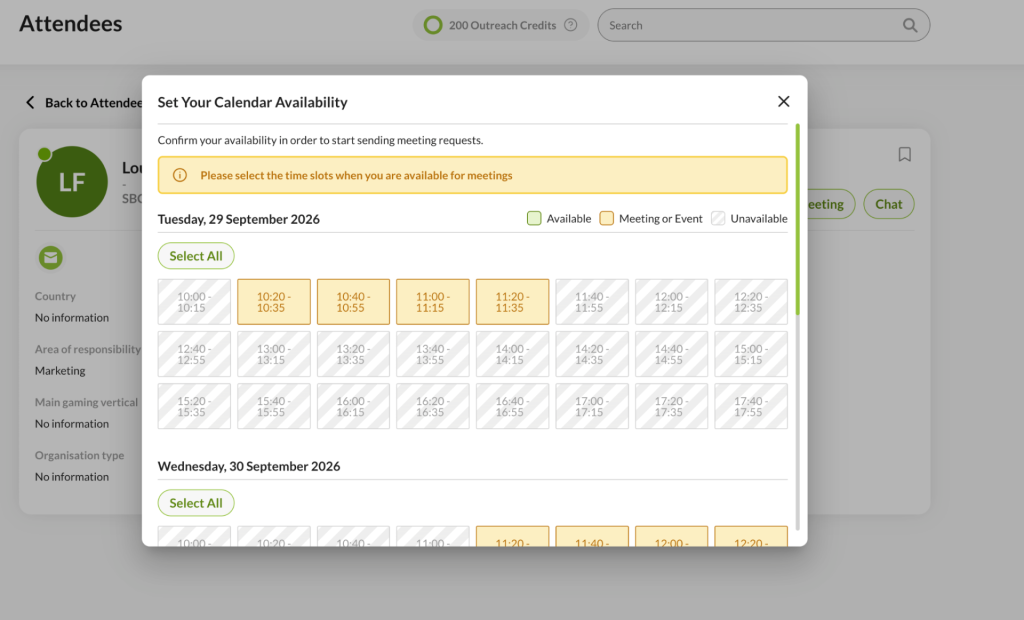The height and width of the screenshot is (620, 1024).
Task: Toggle Tuesday 12:40 - 12:55 time slot
Action: tap(194, 354)
